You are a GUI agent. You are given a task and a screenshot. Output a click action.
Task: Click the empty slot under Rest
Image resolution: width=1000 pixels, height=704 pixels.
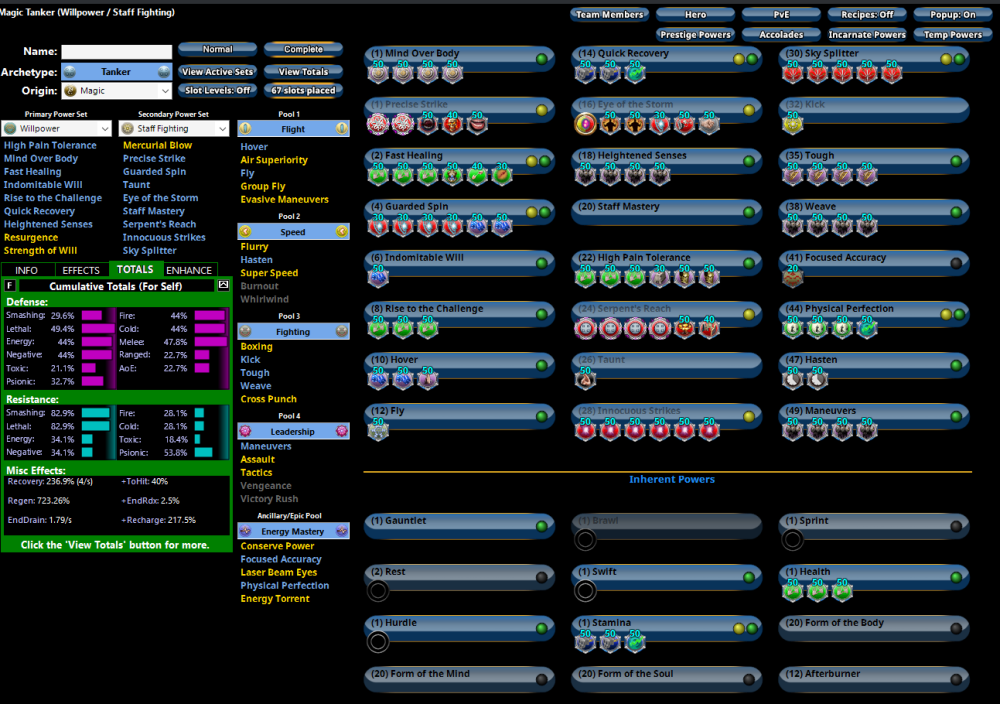(x=378, y=591)
